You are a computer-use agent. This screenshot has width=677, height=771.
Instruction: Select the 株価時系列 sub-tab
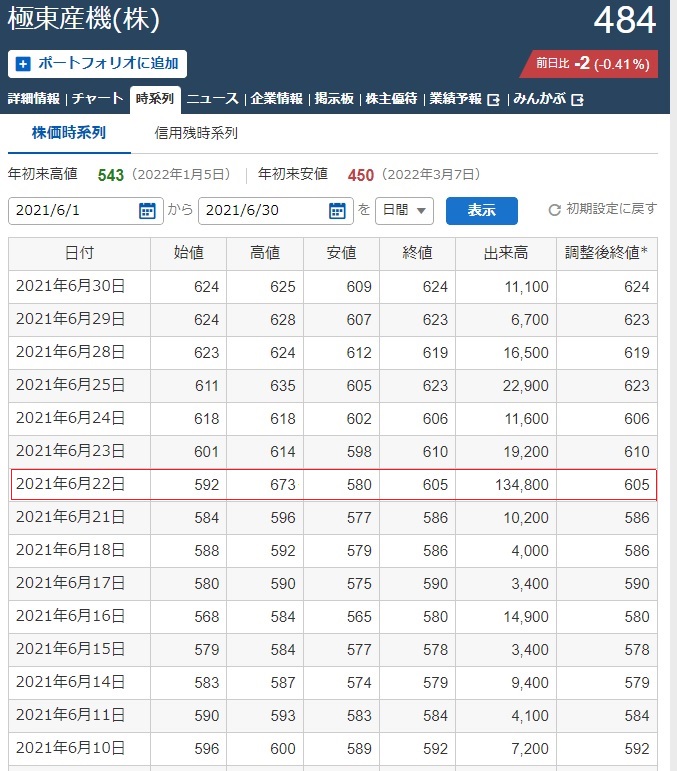(69, 133)
